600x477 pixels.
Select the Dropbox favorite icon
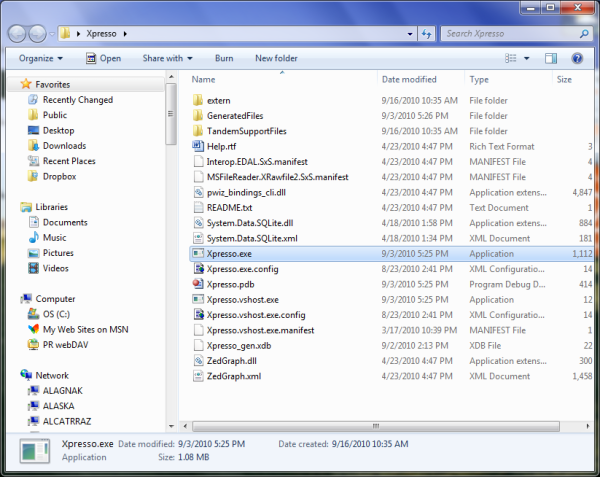click(32, 176)
